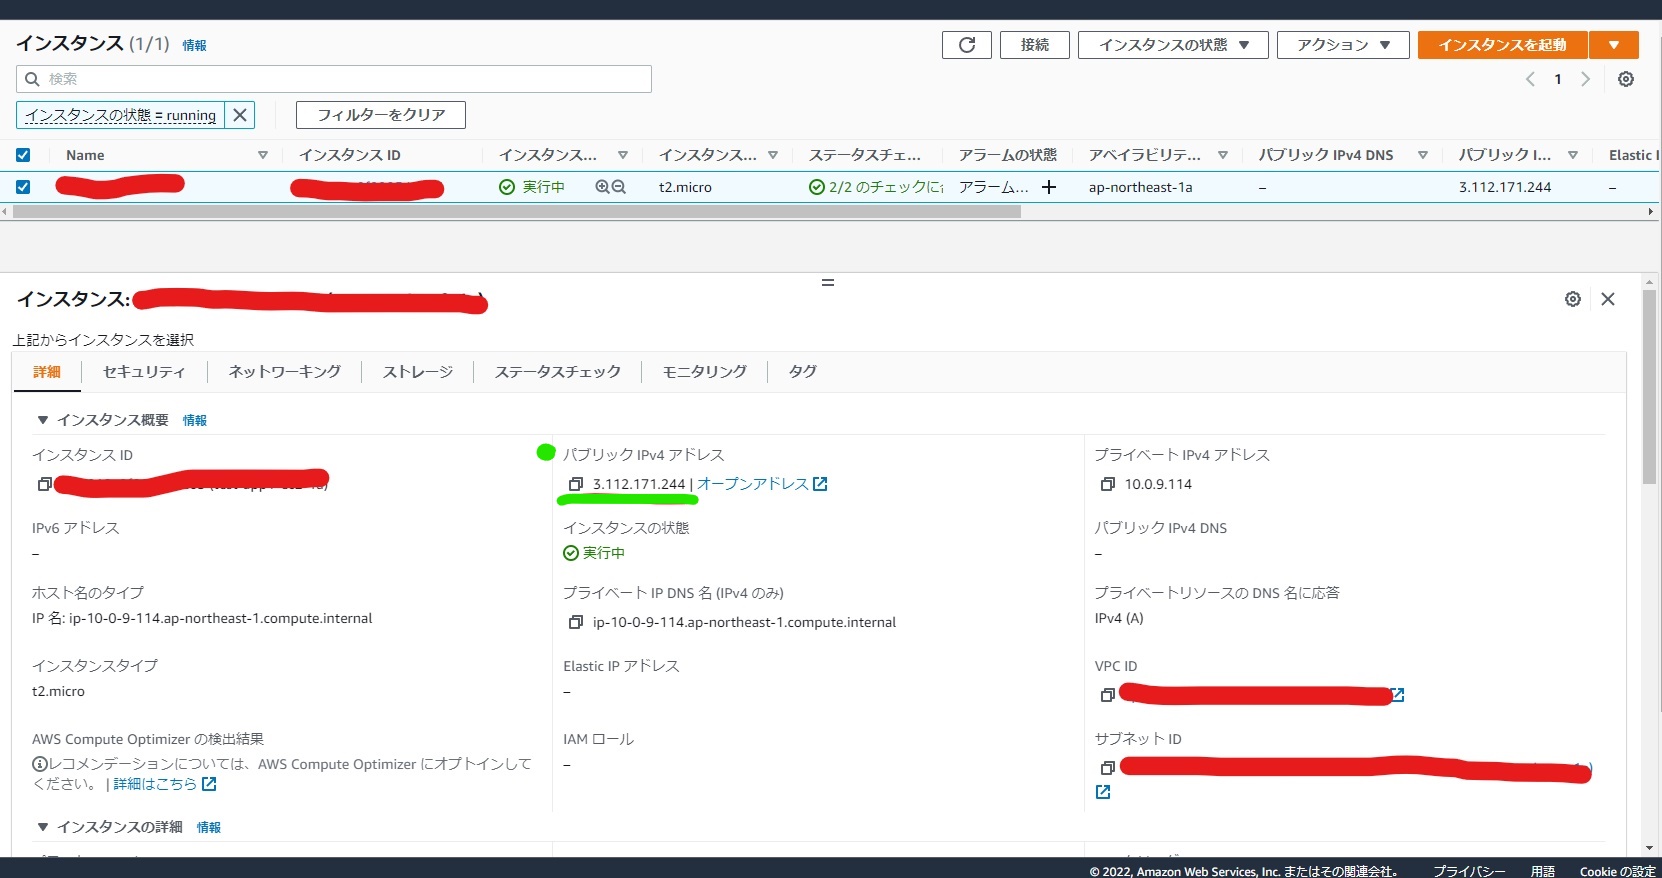Click the t2.micro cell in table
1662x878 pixels.
click(685, 187)
